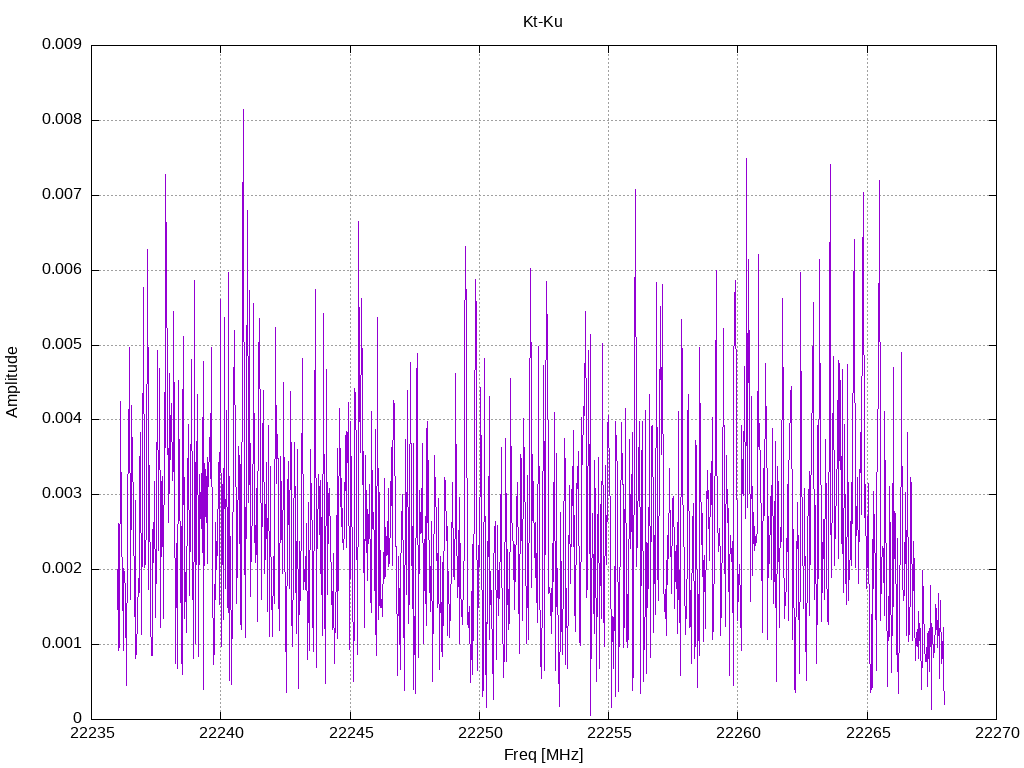
Task: Click the y-axis tick label 0.002
Action: click(62, 568)
